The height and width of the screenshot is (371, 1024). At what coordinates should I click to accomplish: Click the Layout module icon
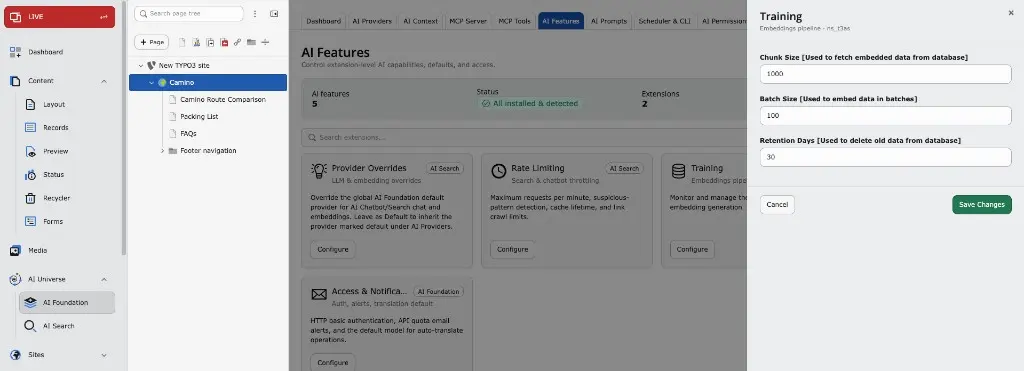30,105
